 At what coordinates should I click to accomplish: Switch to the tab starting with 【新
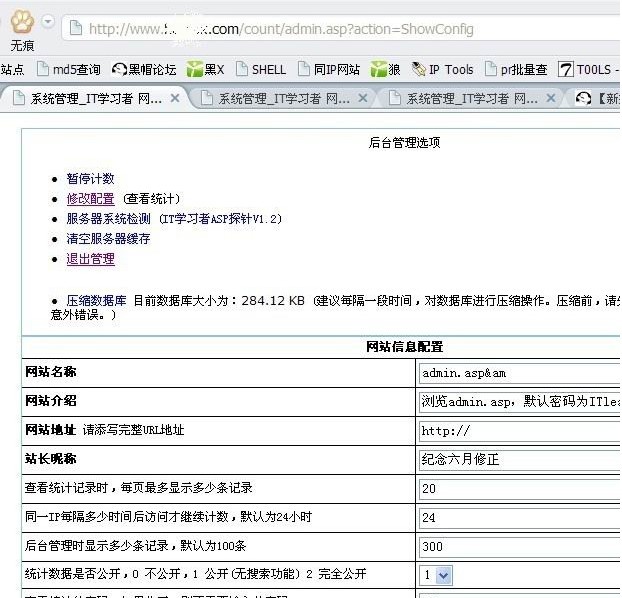(597, 98)
